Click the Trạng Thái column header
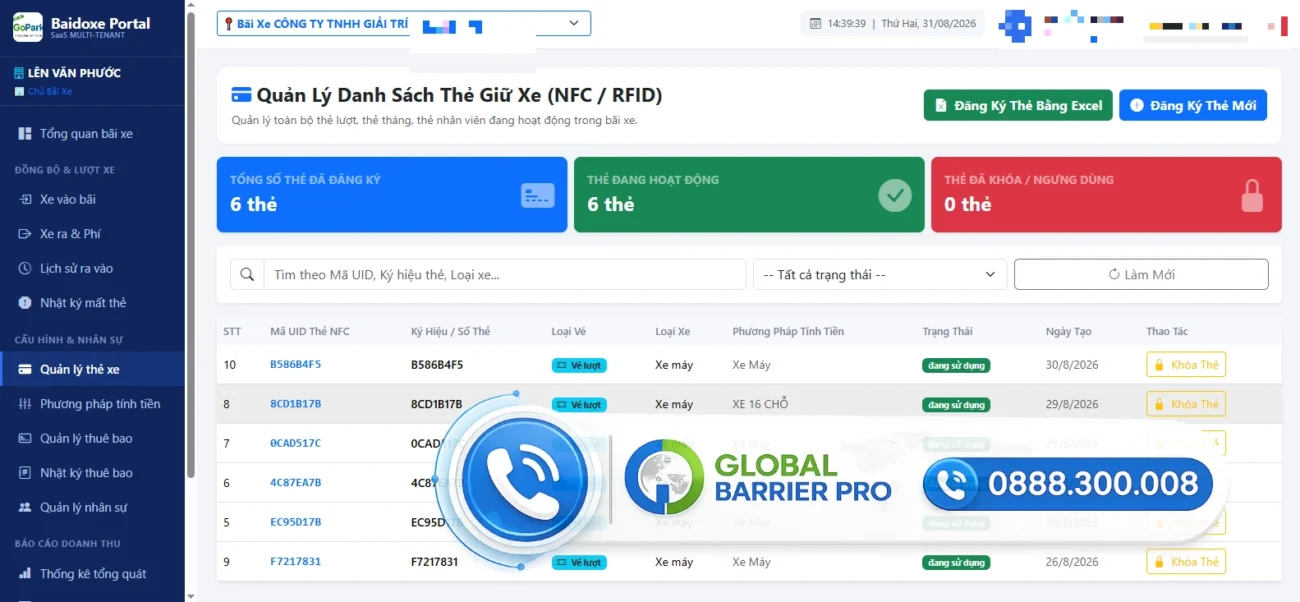 point(947,331)
